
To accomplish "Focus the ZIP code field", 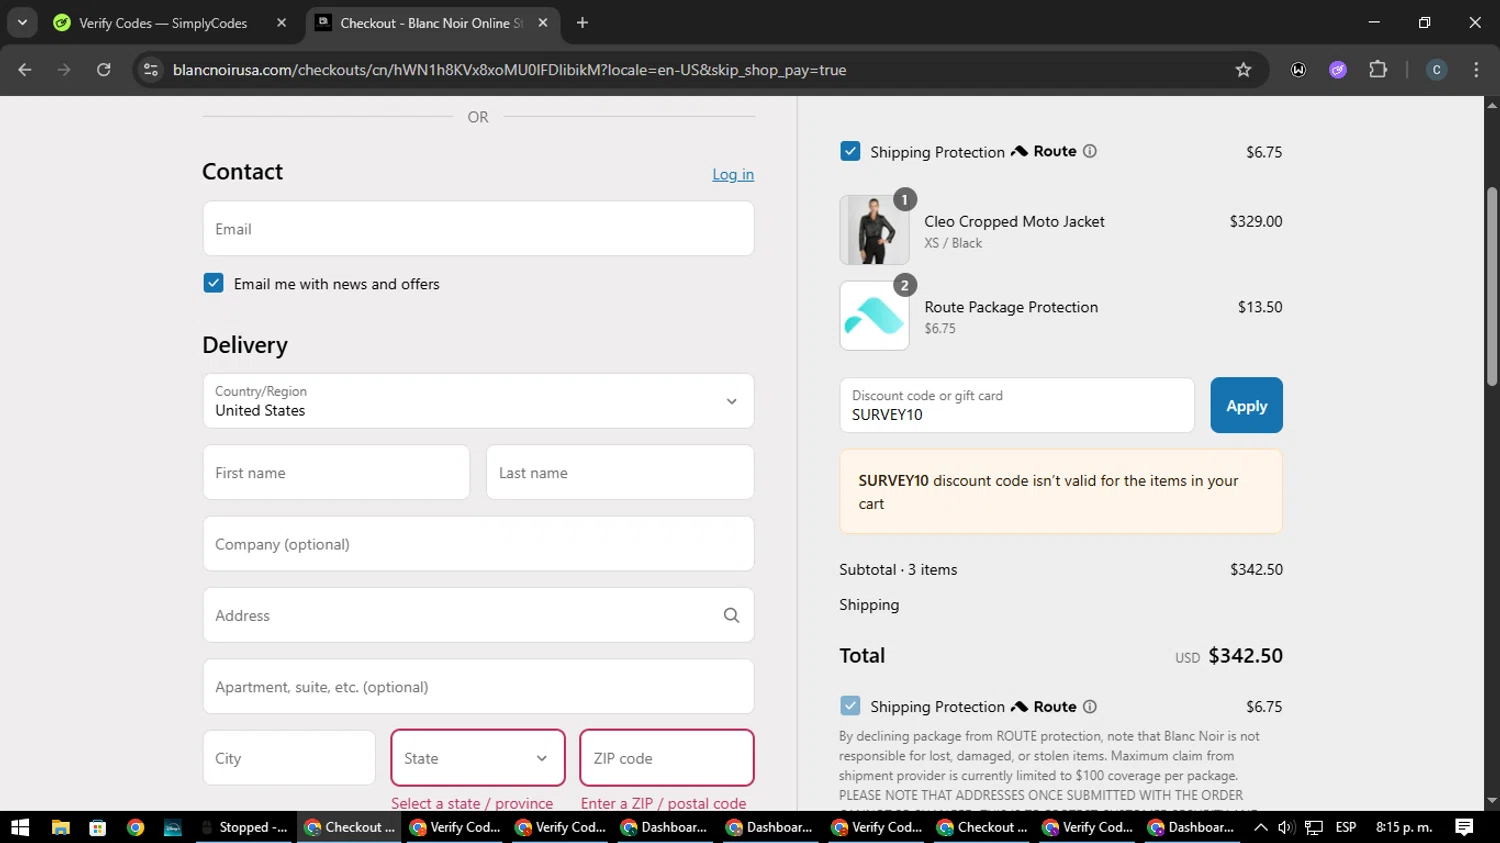I will [x=667, y=758].
